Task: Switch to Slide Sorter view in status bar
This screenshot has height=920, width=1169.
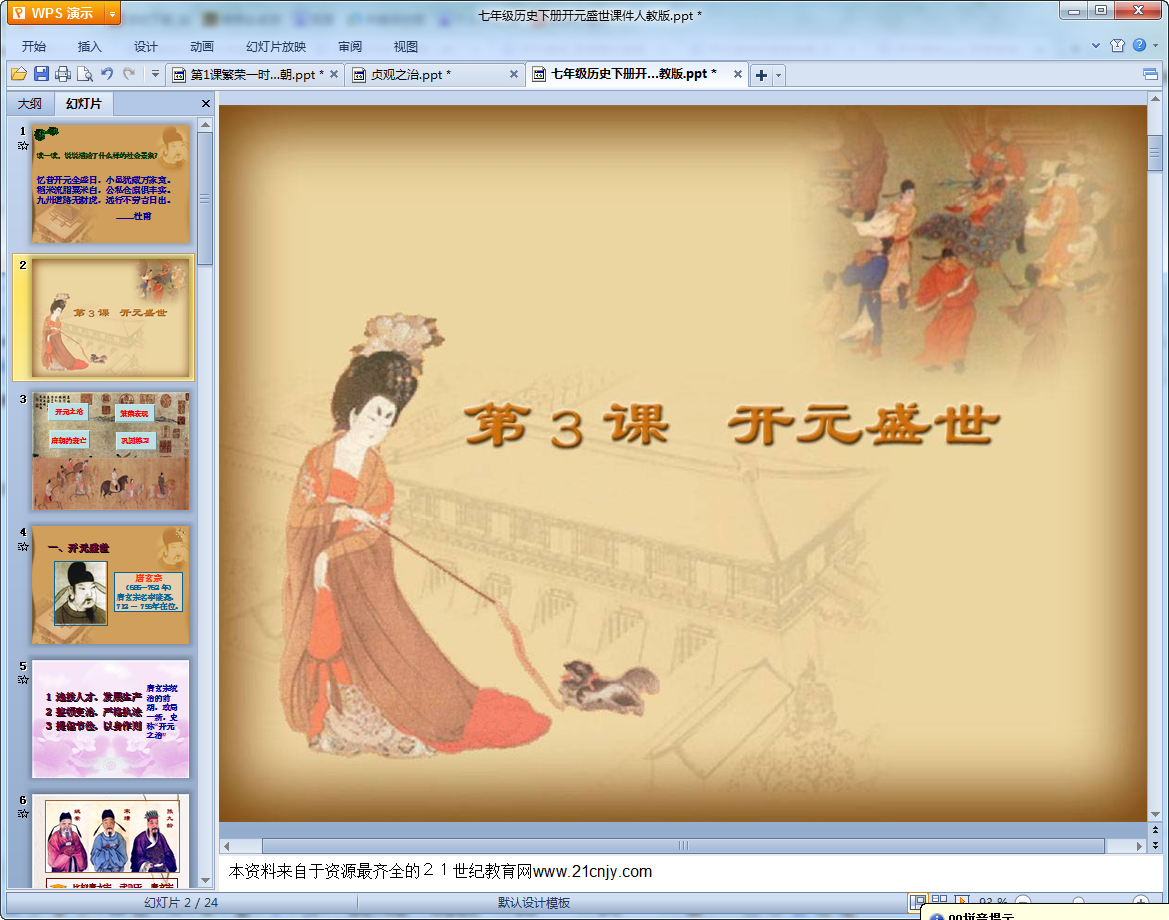Action: [939, 900]
